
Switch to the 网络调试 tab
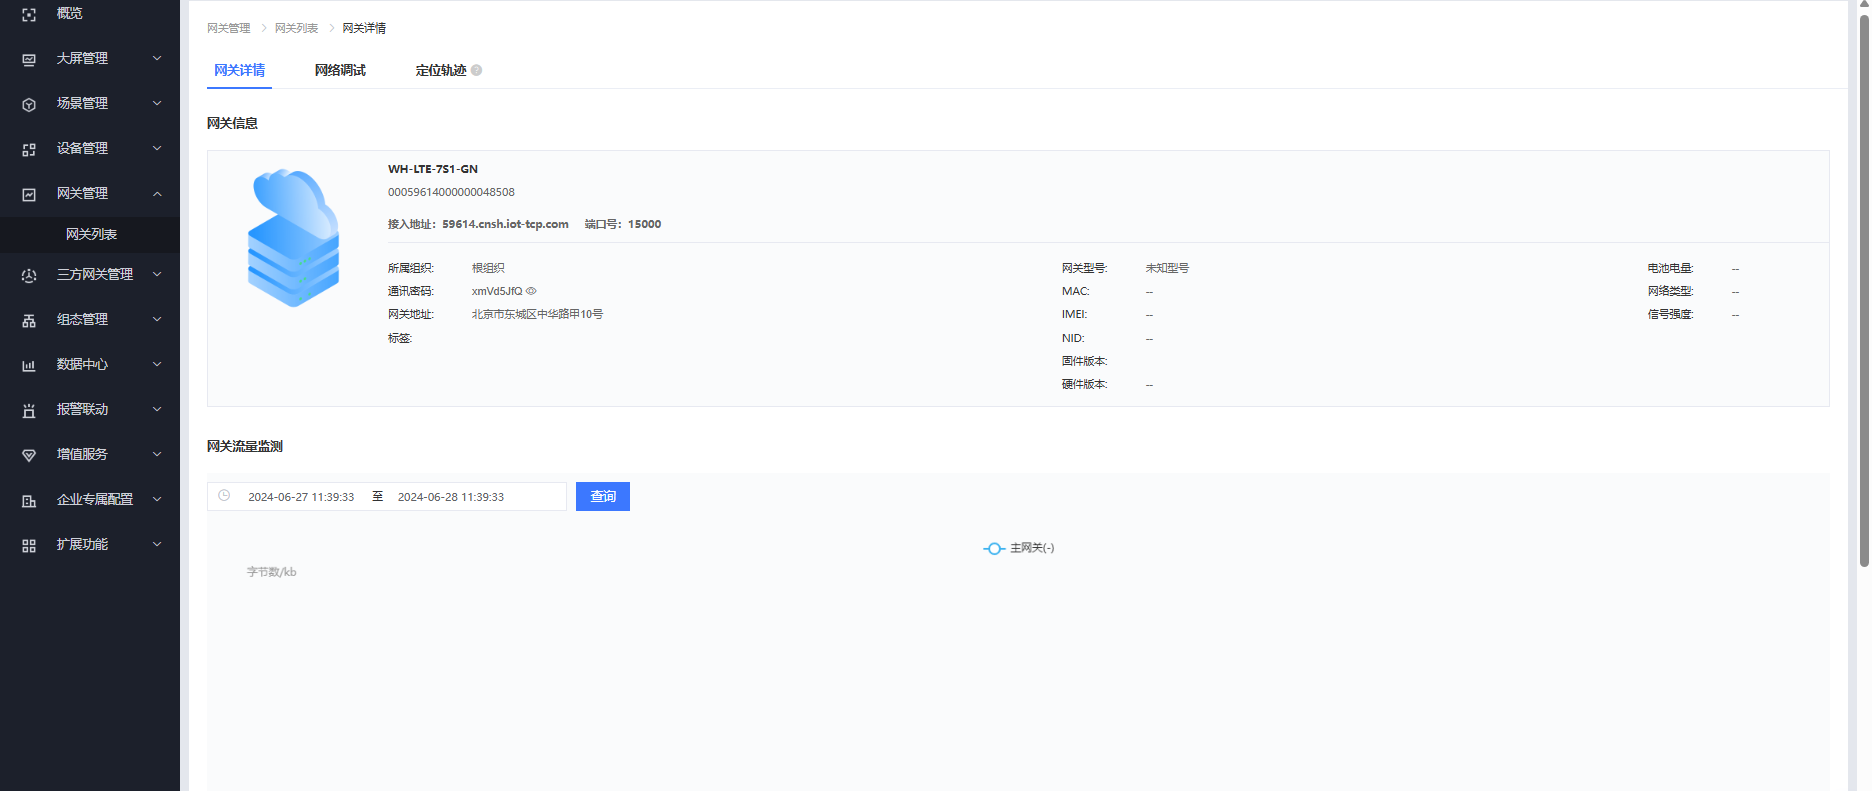pyautogui.click(x=340, y=70)
